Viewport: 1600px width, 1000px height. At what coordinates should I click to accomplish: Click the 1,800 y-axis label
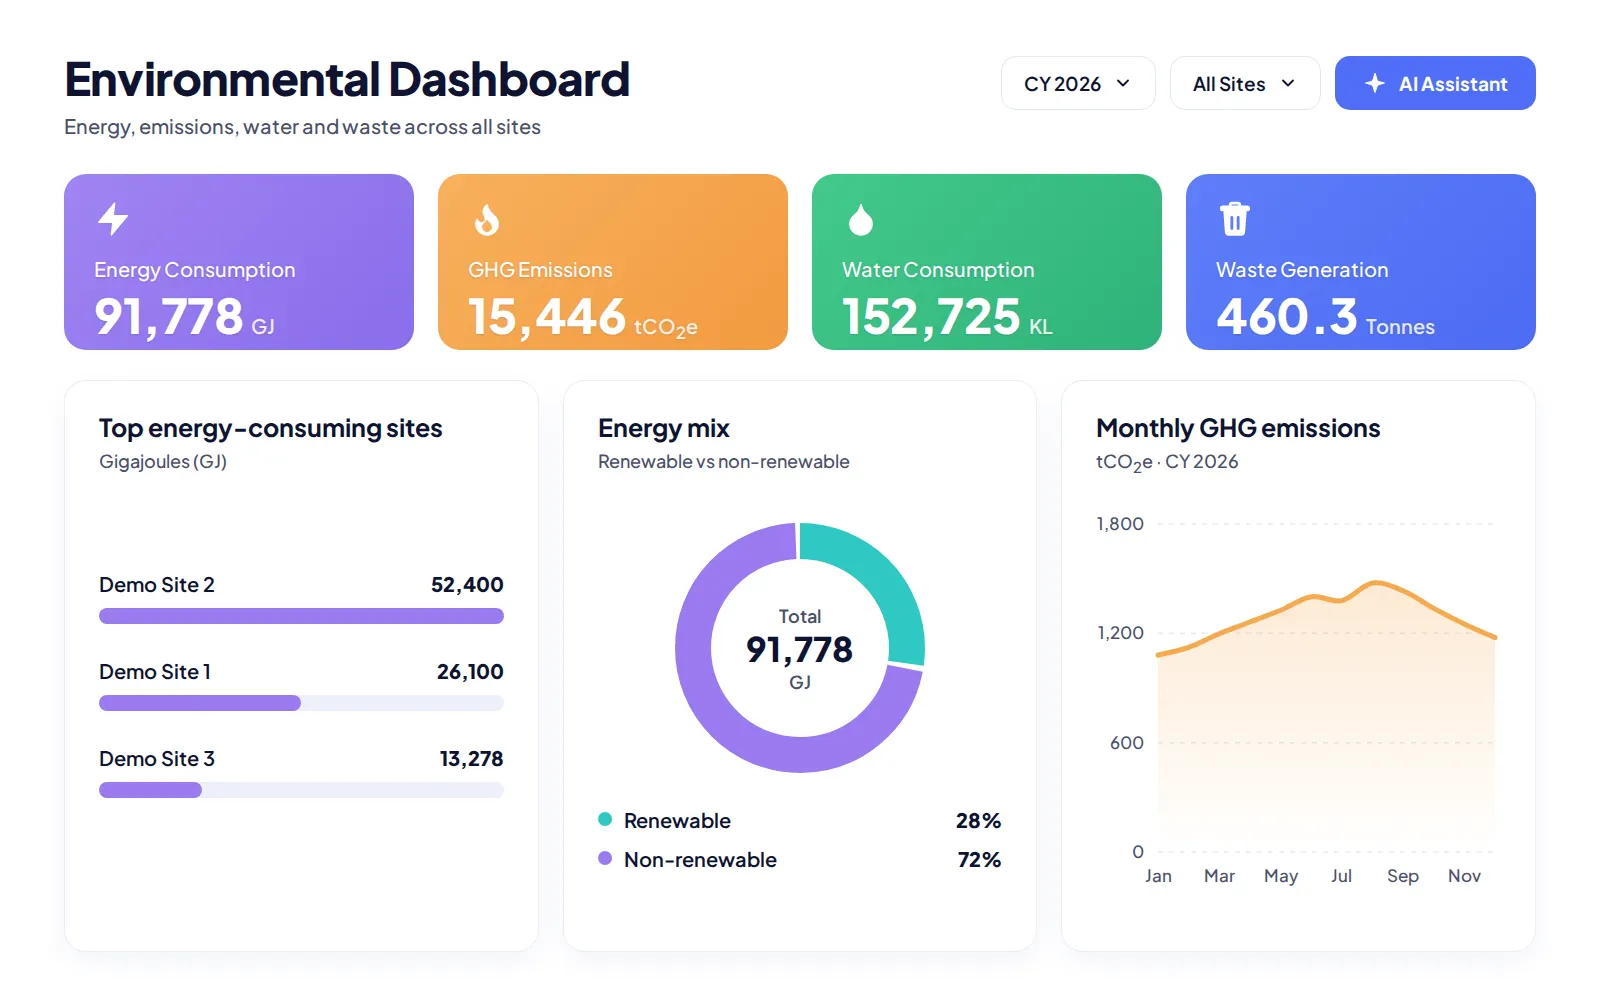tap(1120, 524)
